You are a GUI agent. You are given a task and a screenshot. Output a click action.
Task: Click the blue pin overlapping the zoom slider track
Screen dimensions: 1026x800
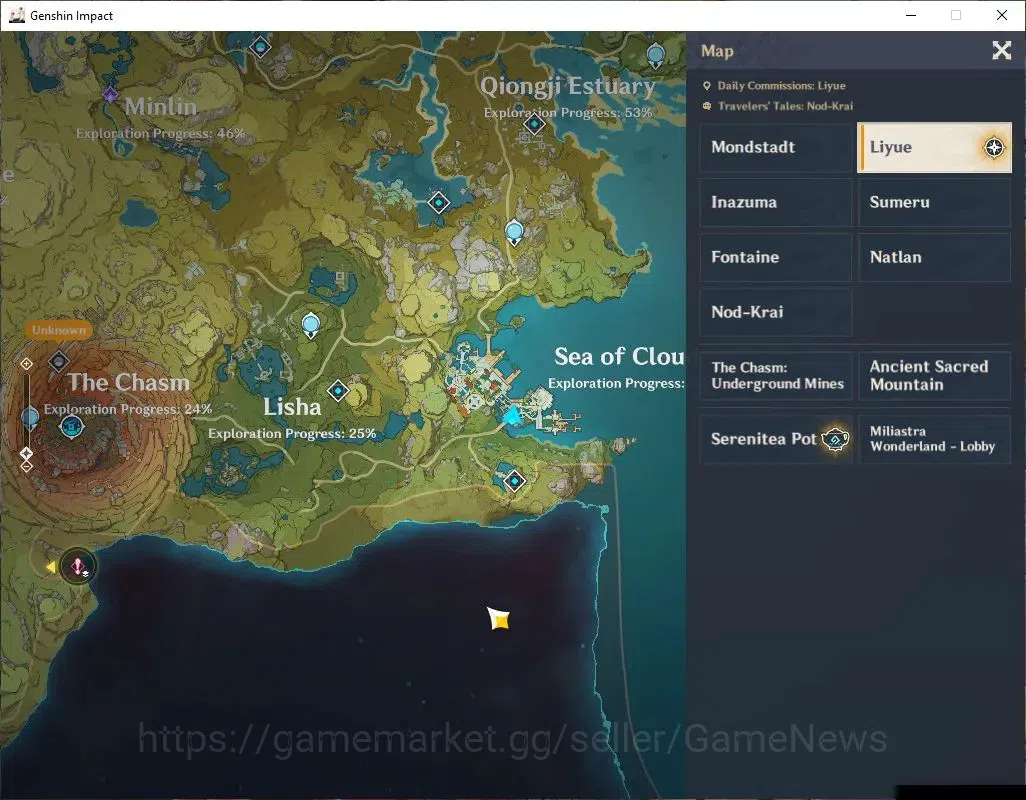pyautogui.click(x=29, y=417)
